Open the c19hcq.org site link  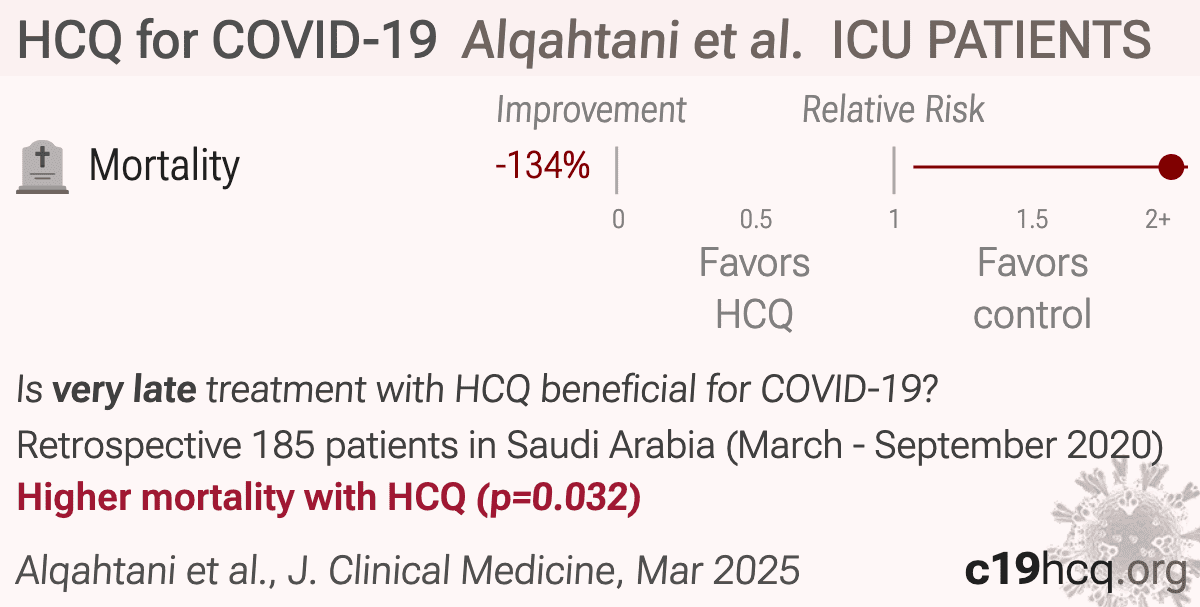point(1076,571)
